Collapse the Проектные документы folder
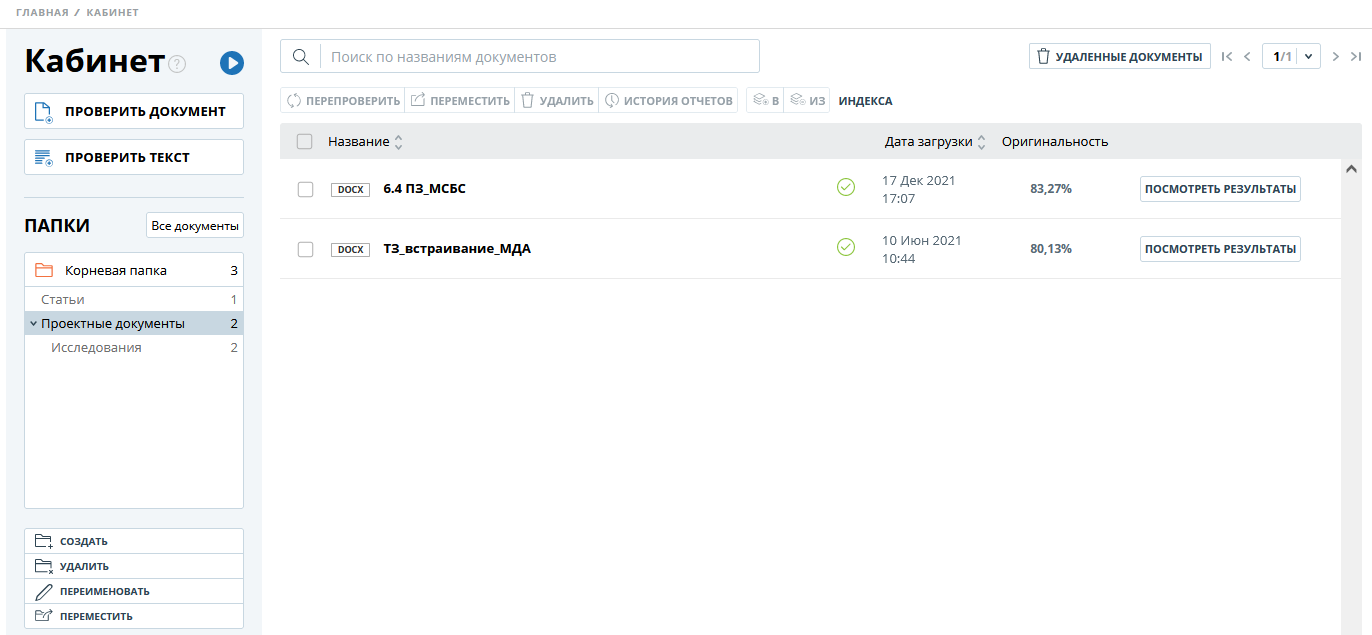1372x635 pixels. tap(33, 324)
